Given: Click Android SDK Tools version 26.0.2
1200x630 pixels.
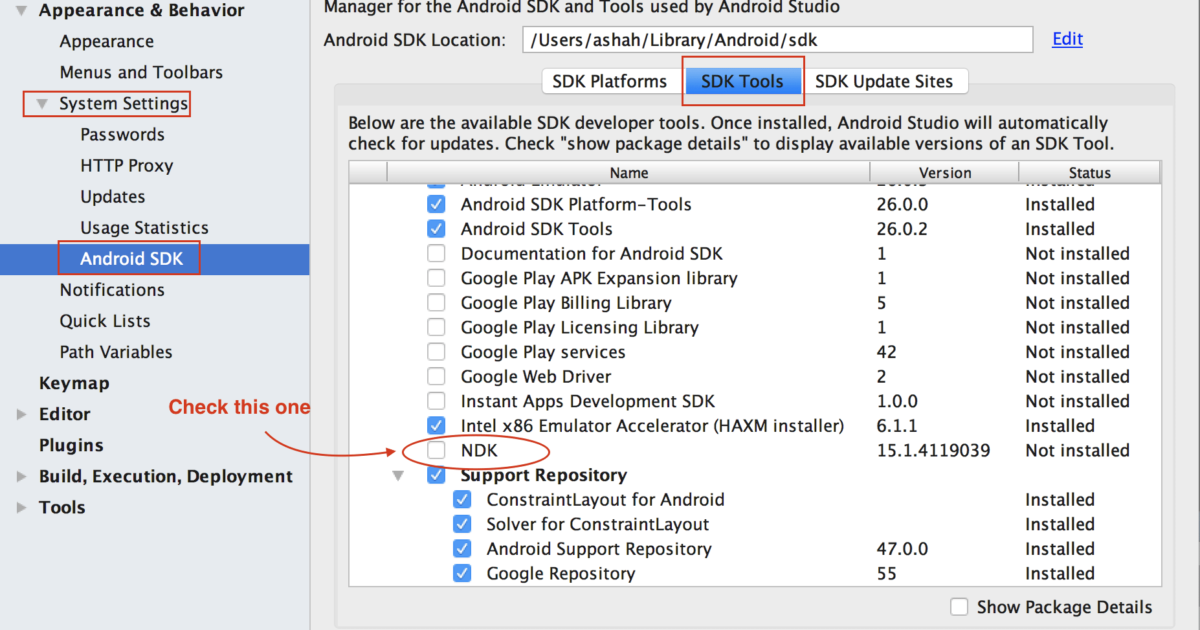Looking at the screenshot, I should point(902,229).
